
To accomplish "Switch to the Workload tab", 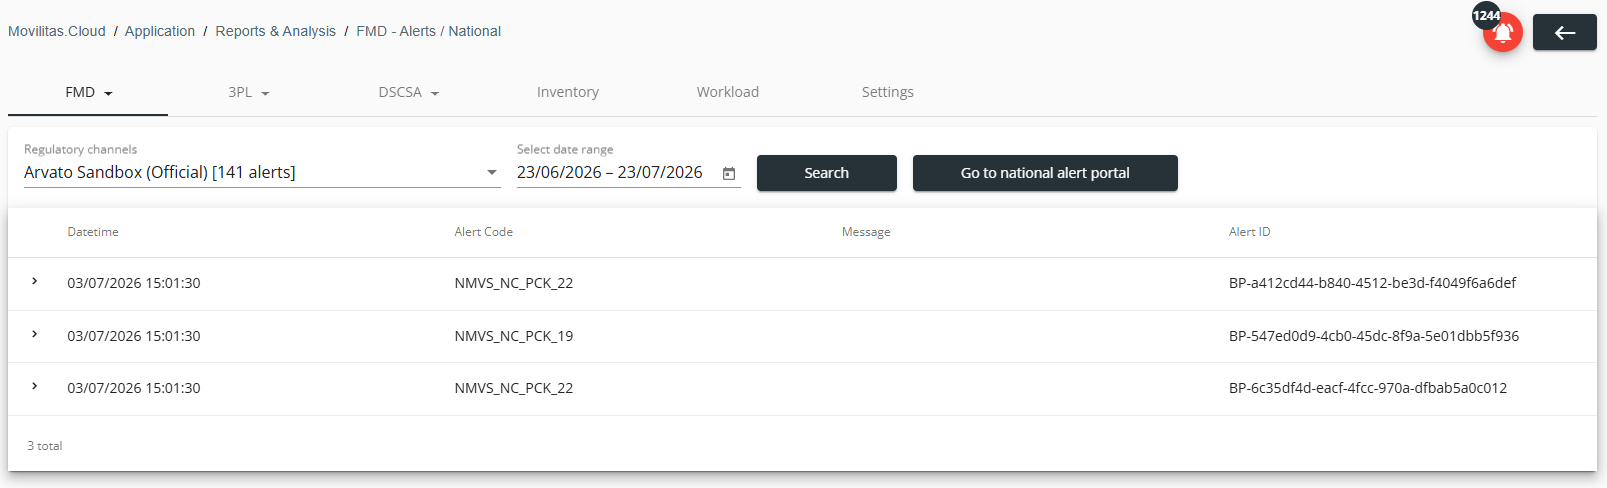I will [728, 92].
